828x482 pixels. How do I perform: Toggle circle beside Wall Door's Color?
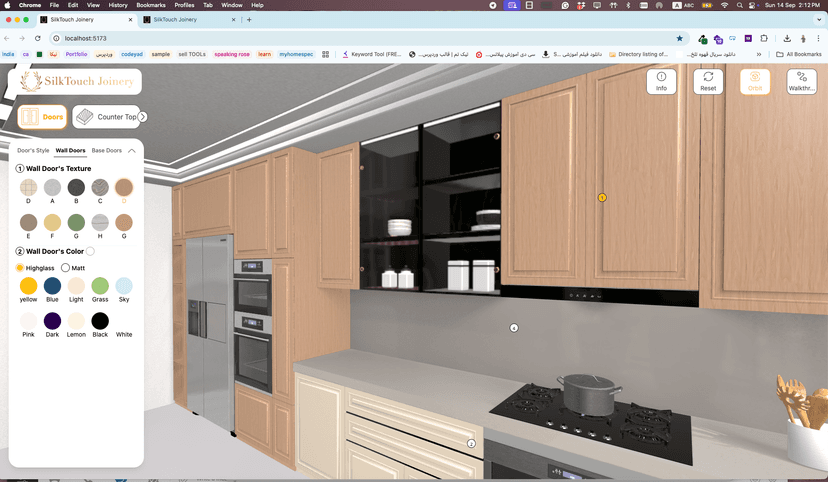[x=90, y=251]
